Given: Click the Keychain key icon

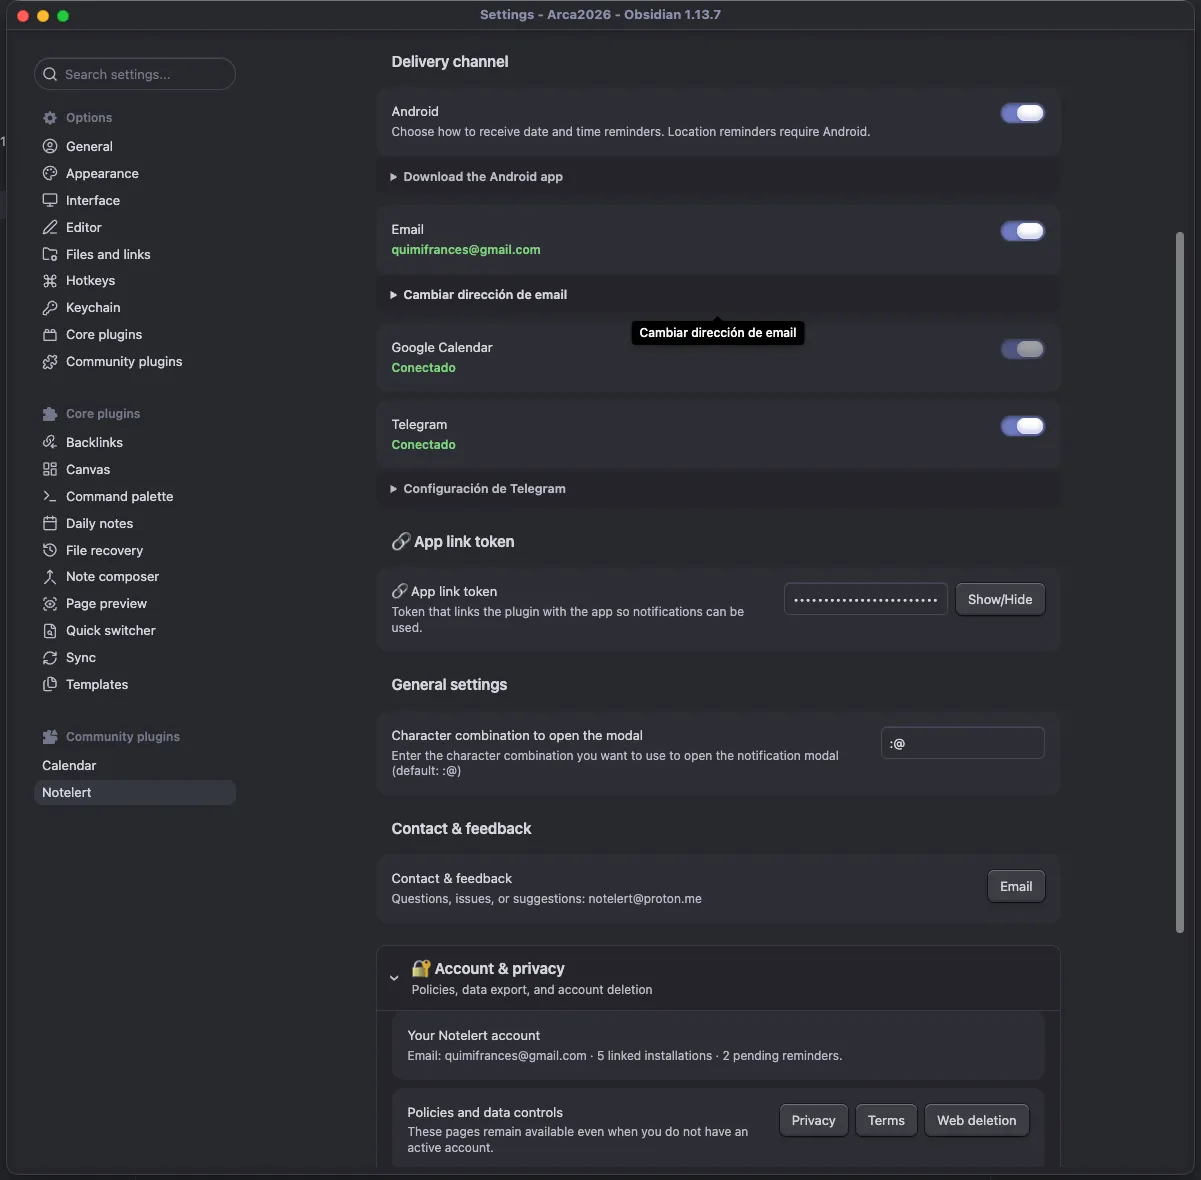Looking at the screenshot, I should pyautogui.click(x=50, y=308).
